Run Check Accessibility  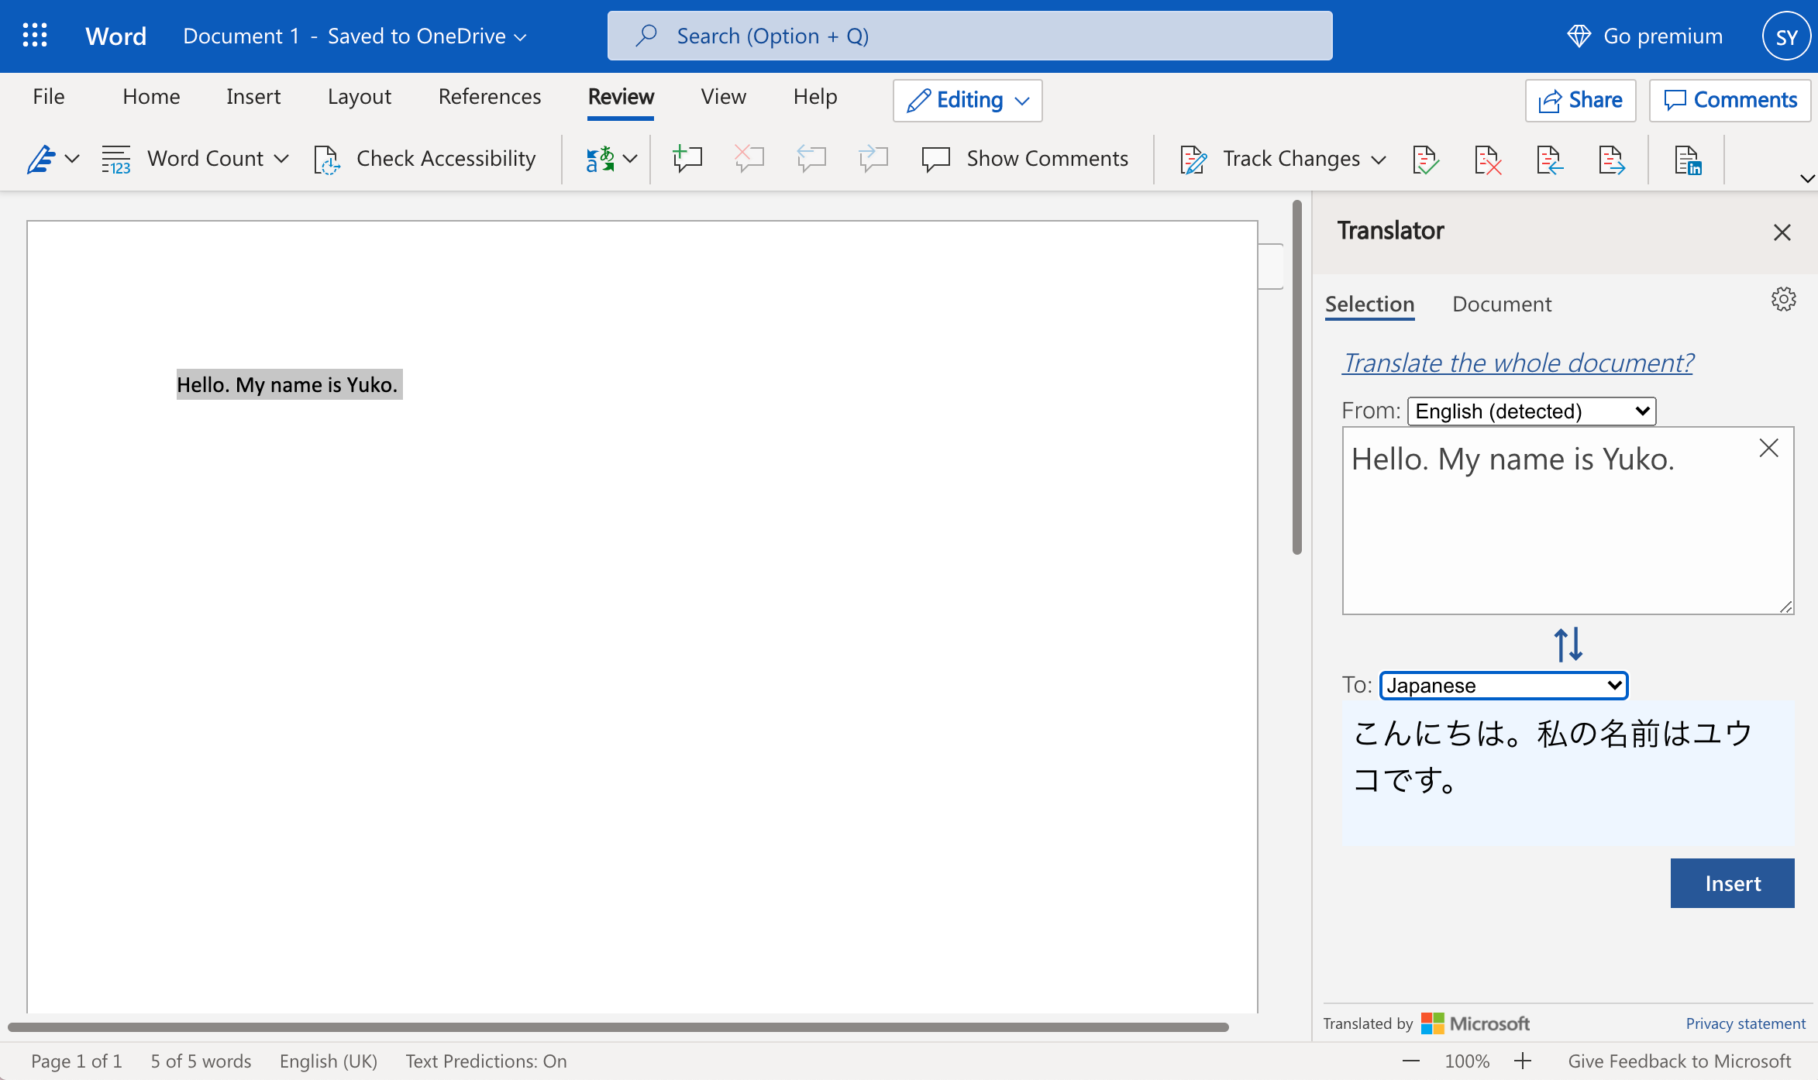(425, 159)
